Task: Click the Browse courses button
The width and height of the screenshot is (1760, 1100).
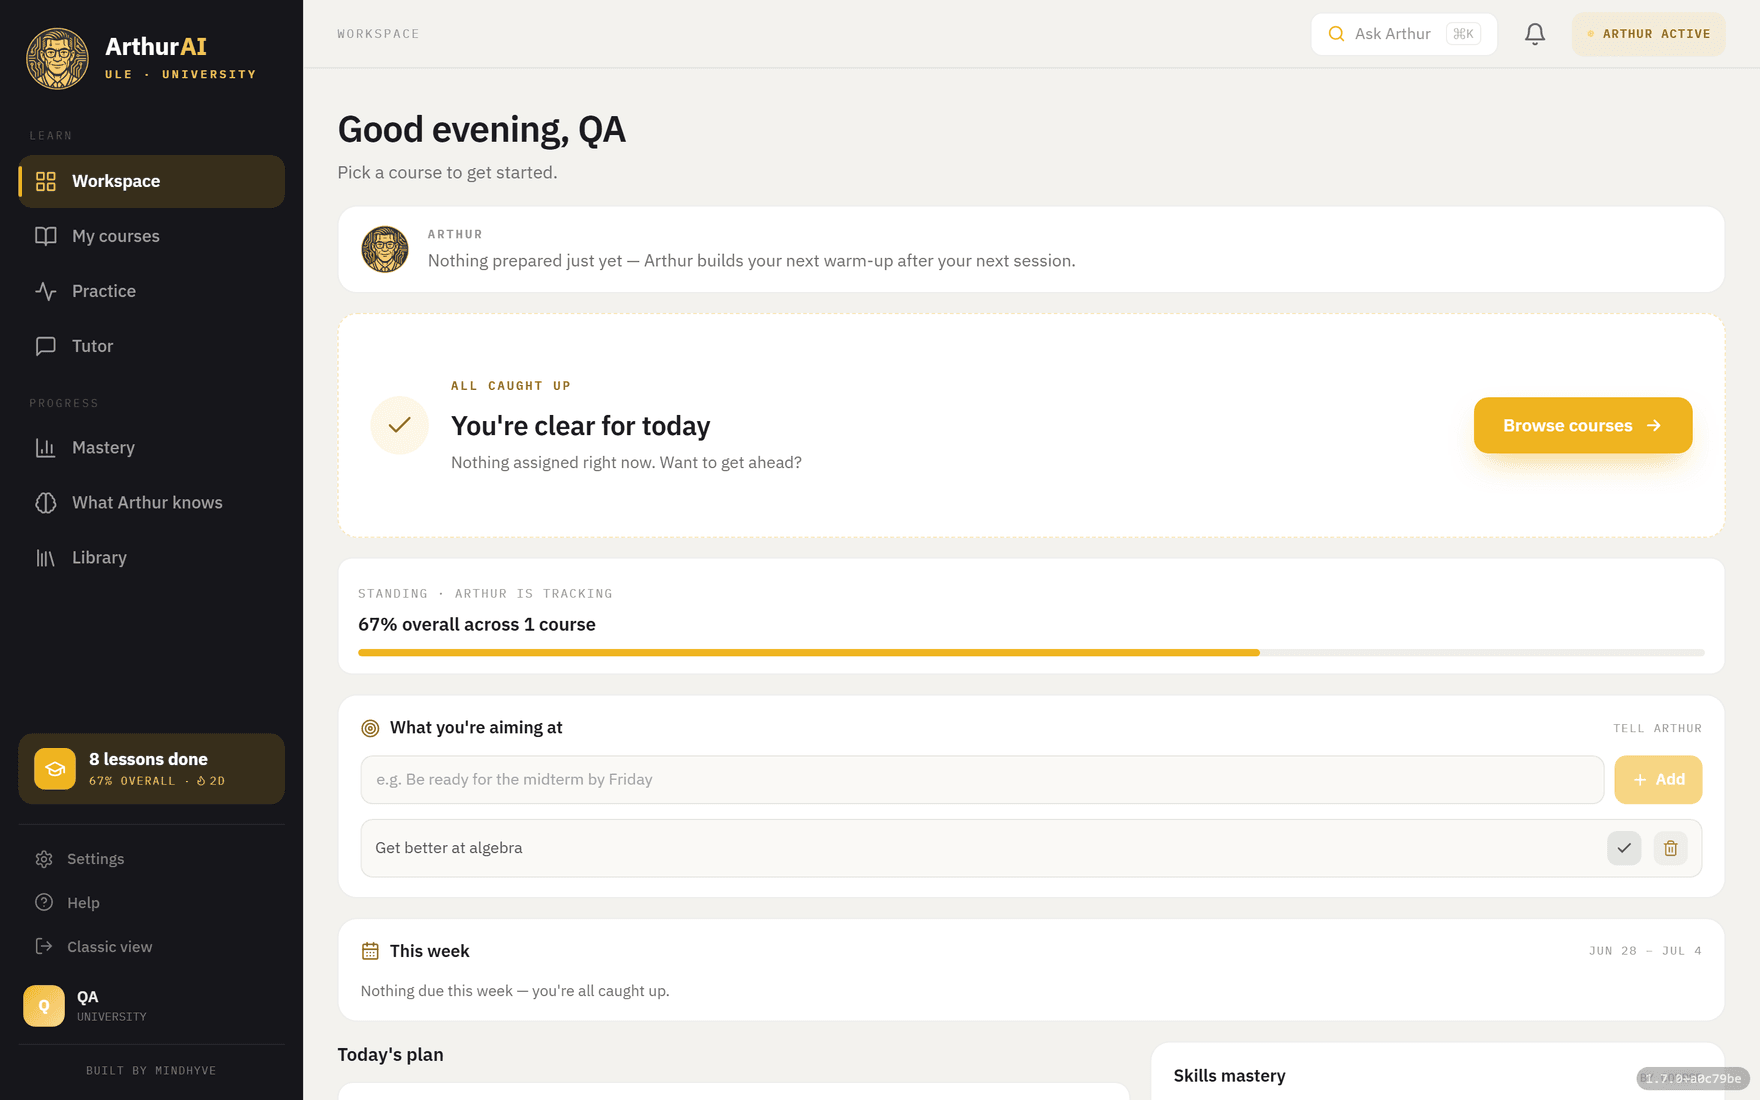Action: [1583, 426]
